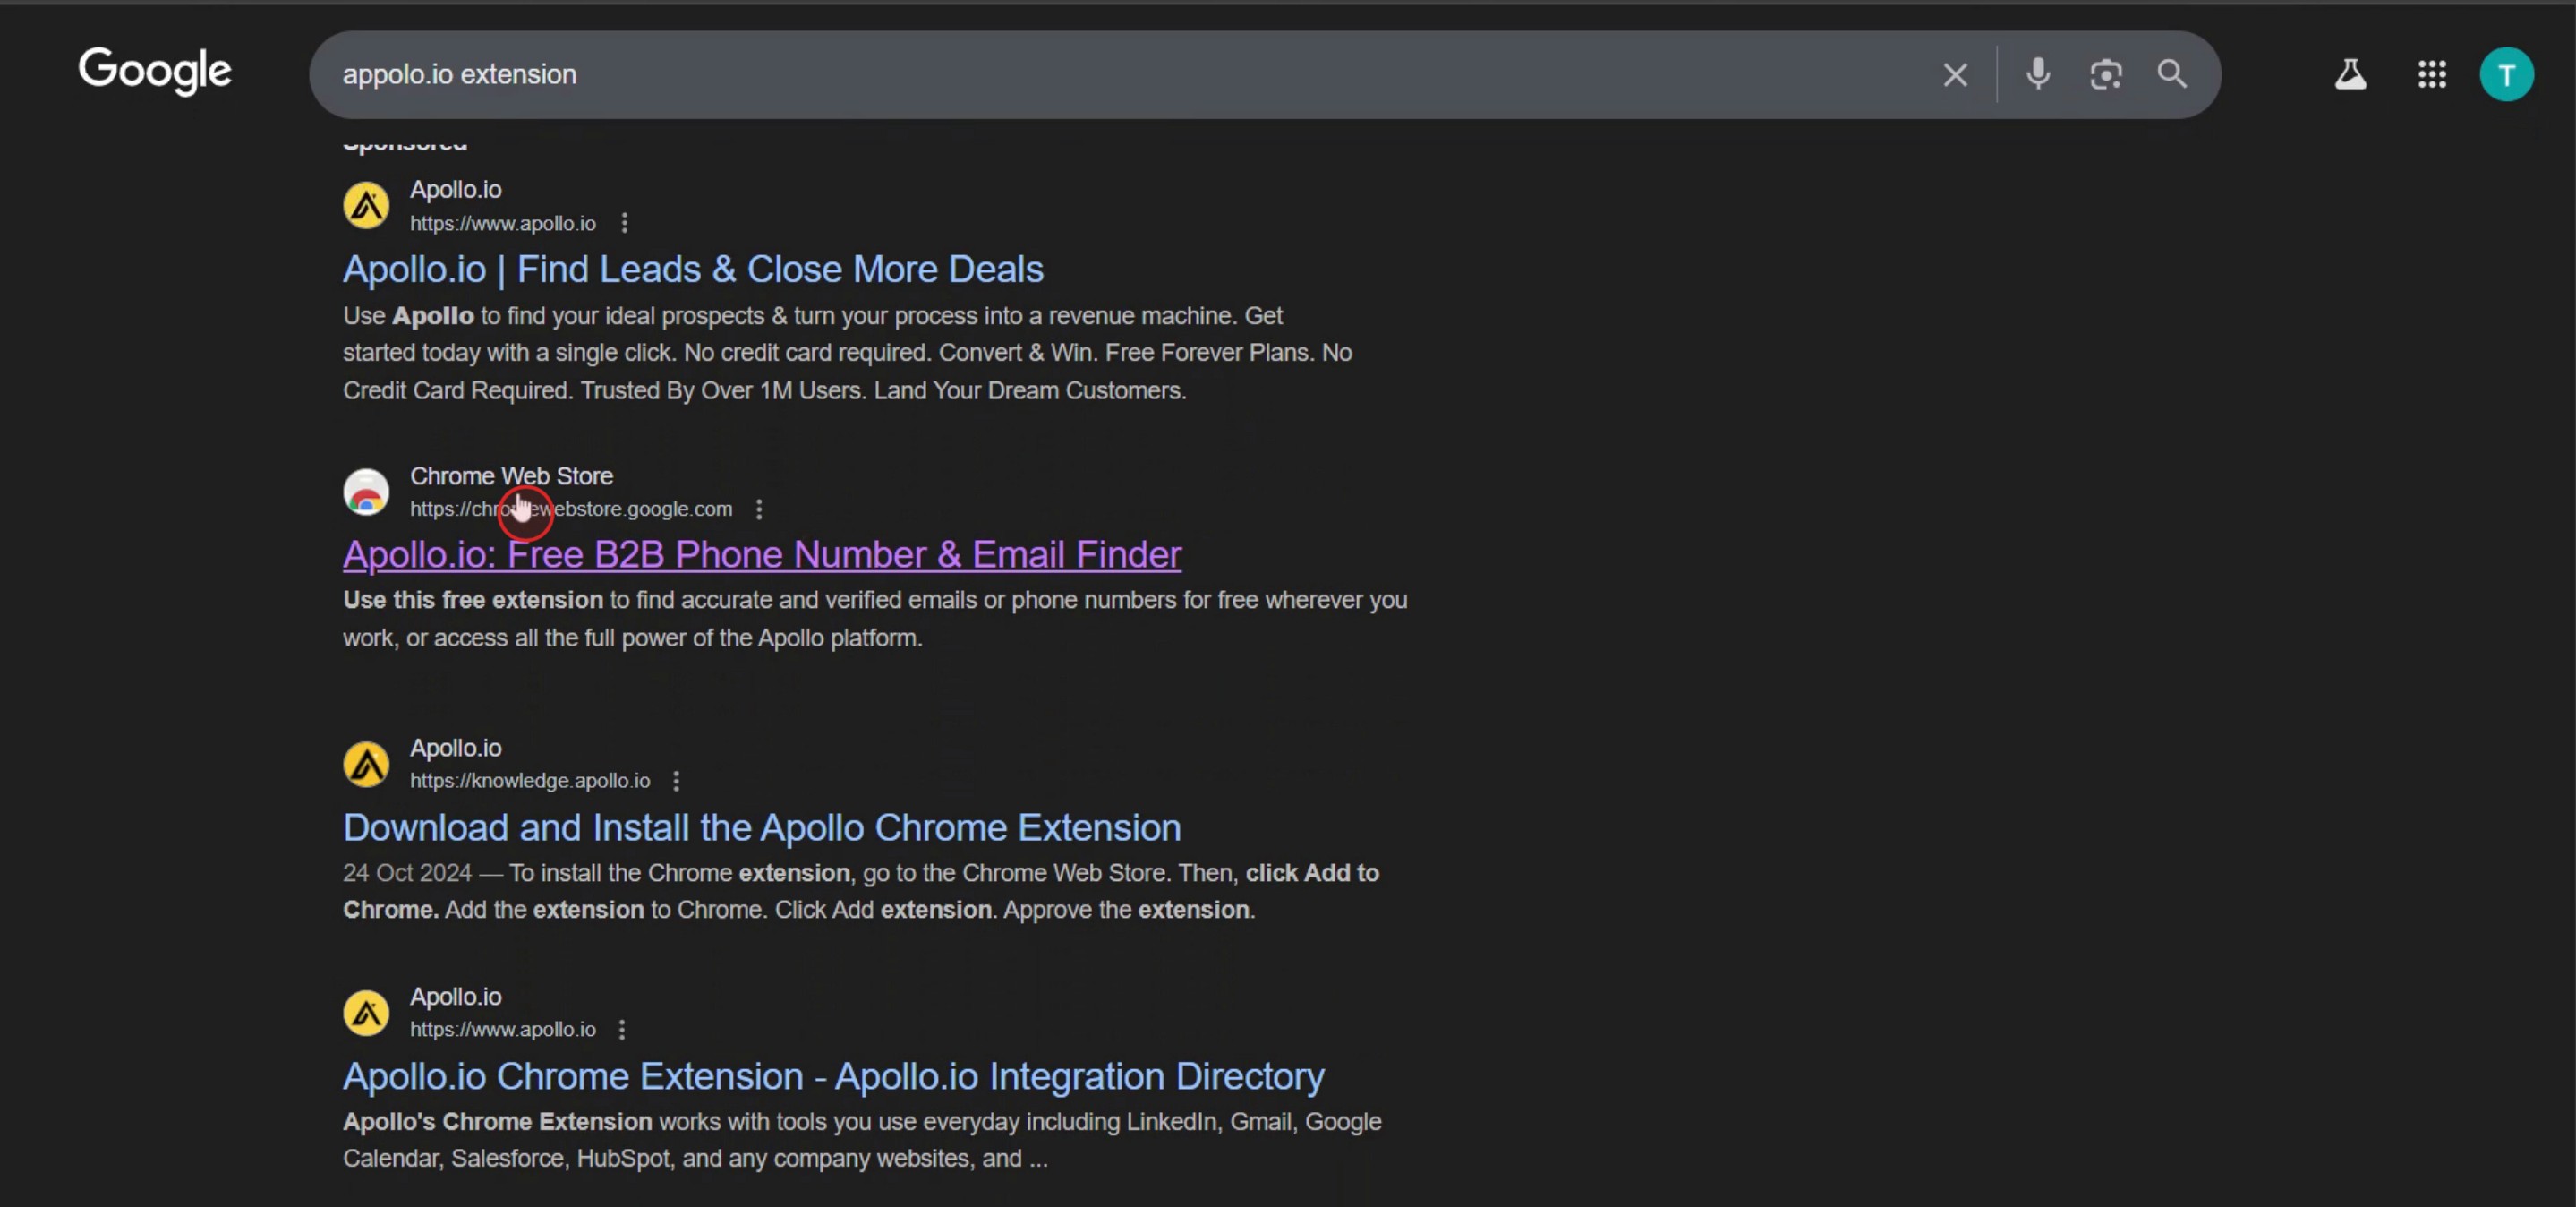Open Search Labs flask icon

2350,75
